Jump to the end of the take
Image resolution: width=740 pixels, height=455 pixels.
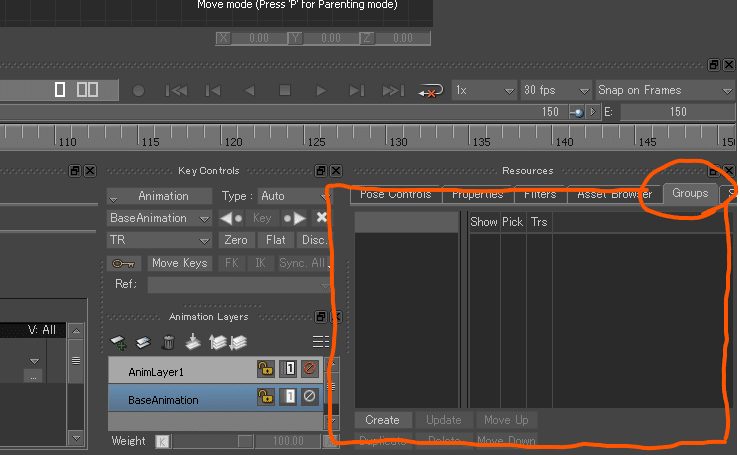point(393,90)
